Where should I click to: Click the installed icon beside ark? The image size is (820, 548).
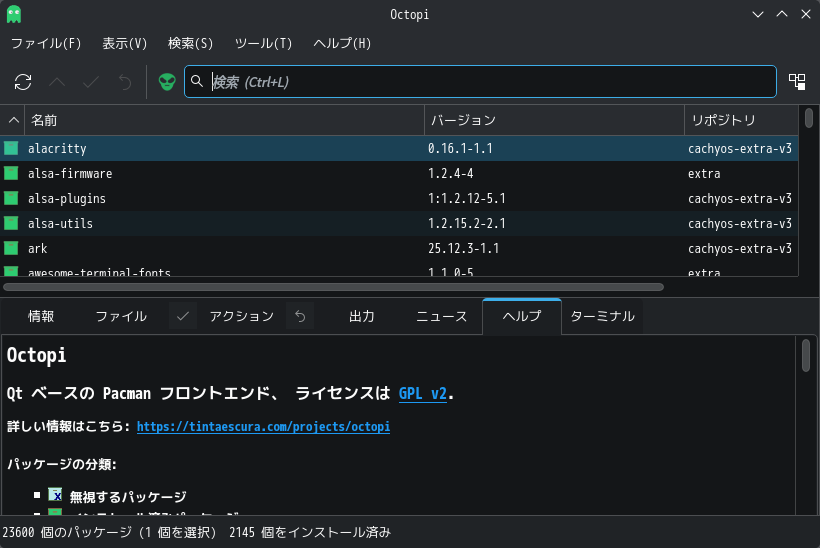11,248
